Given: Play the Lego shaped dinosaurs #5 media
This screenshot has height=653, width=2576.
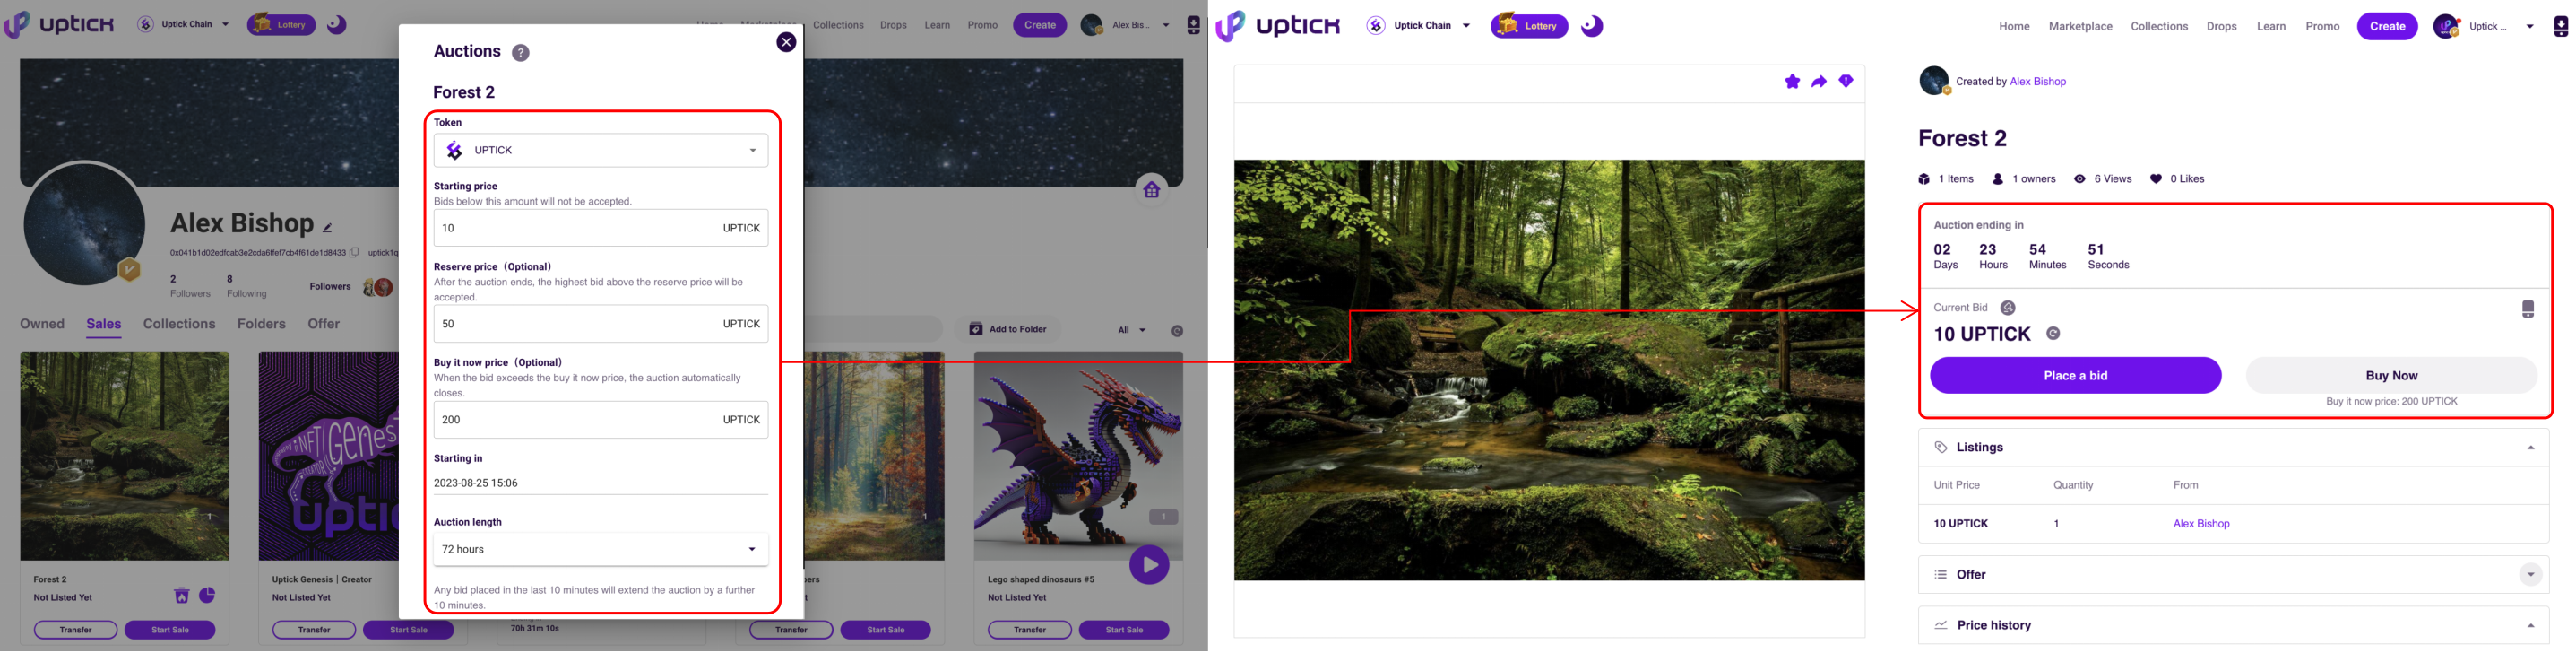Looking at the screenshot, I should pyautogui.click(x=1148, y=565).
